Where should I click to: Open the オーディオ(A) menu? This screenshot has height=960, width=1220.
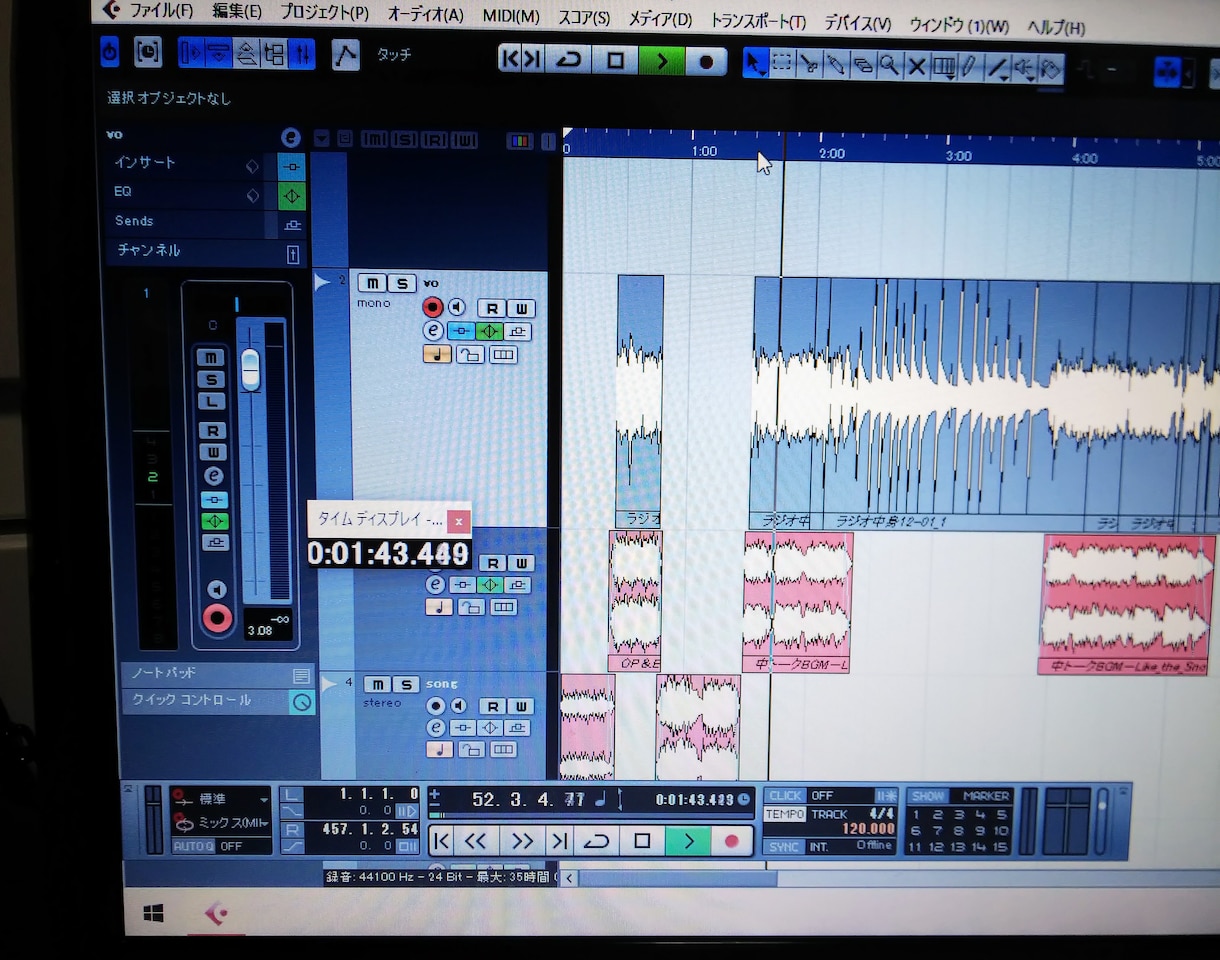(x=425, y=14)
